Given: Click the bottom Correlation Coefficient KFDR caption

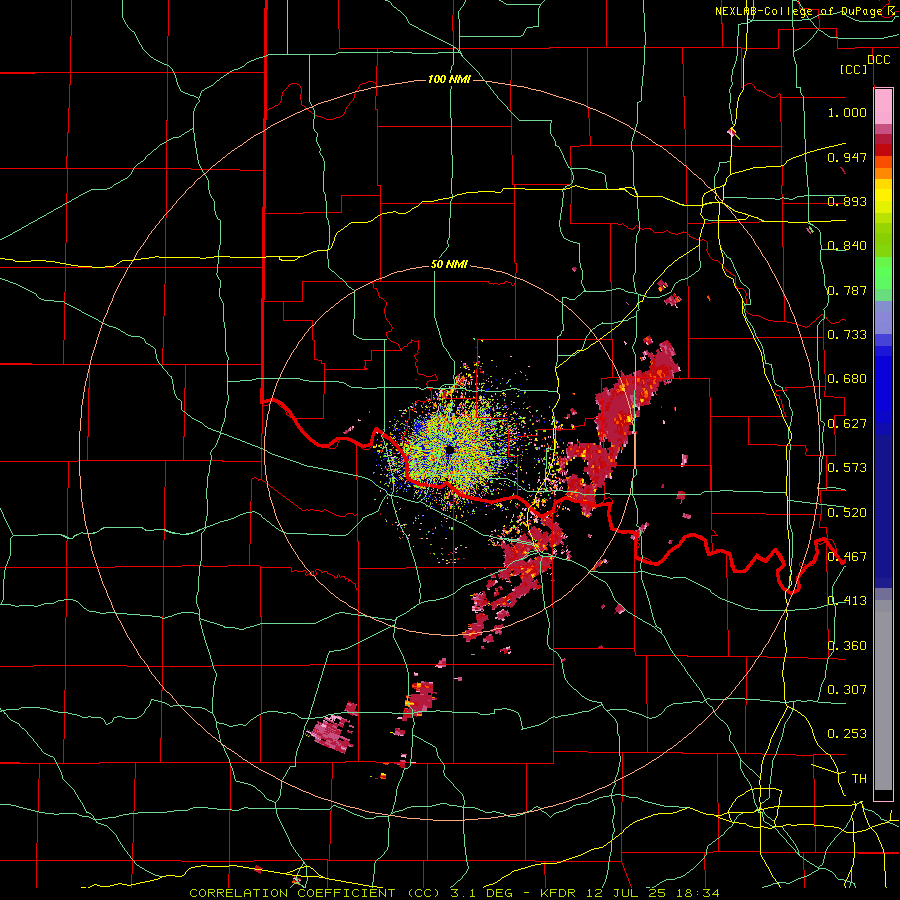Looking at the screenshot, I should (454, 893).
